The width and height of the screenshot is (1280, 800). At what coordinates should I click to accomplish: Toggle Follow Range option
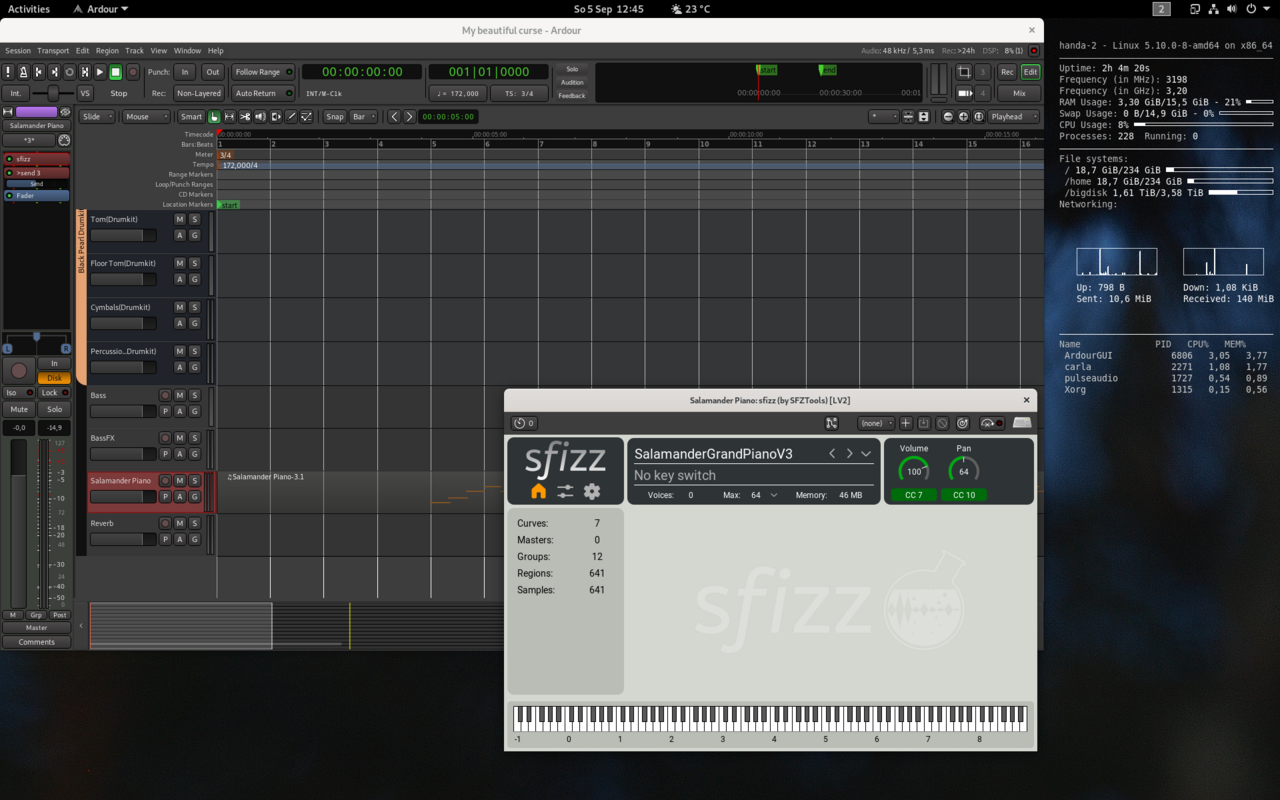[263, 72]
